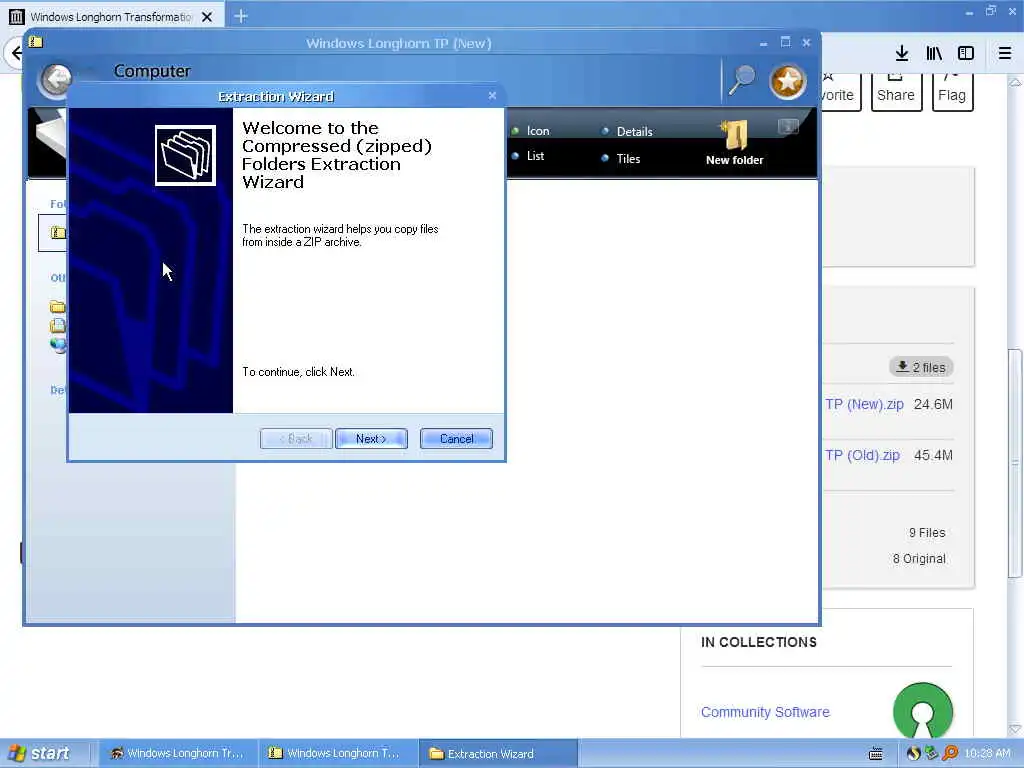Switch to Extraction Wizard taskbar item

498,753
